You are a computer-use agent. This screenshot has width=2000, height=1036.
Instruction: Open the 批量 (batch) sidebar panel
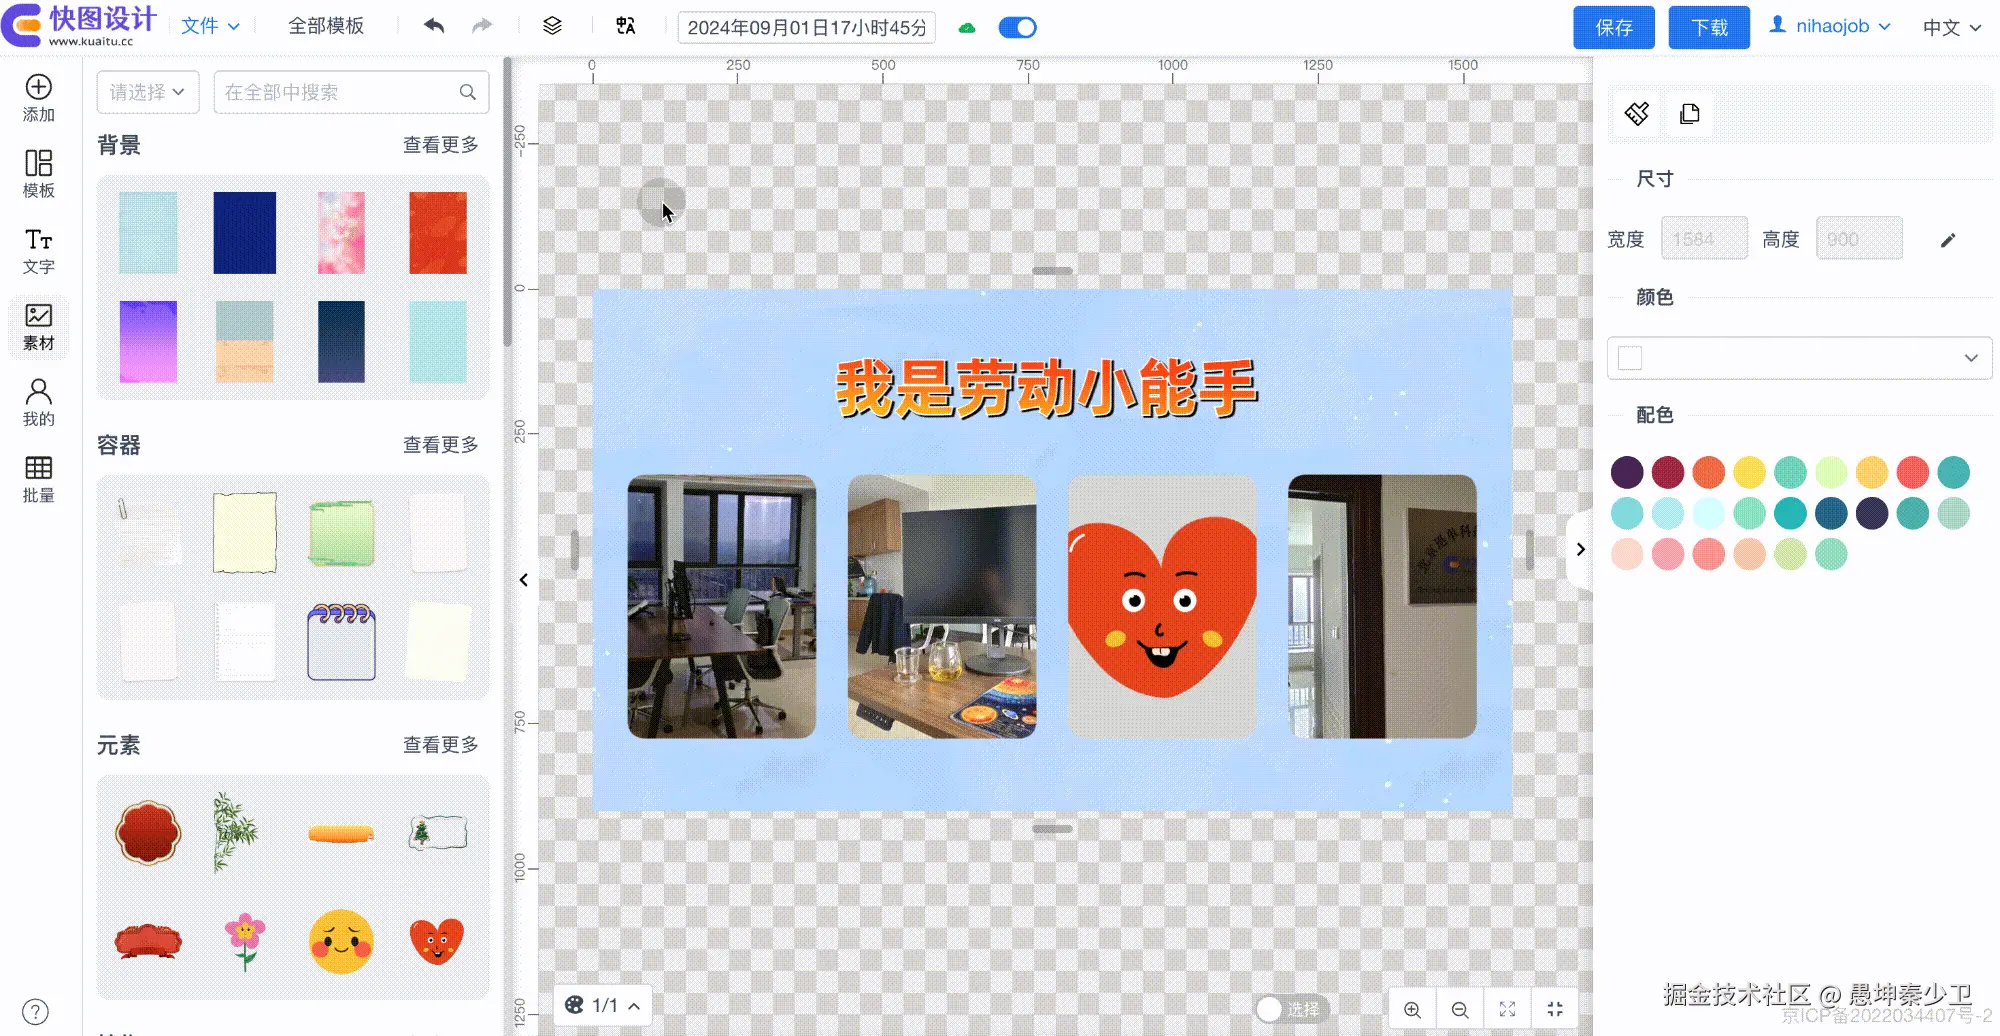pos(38,478)
